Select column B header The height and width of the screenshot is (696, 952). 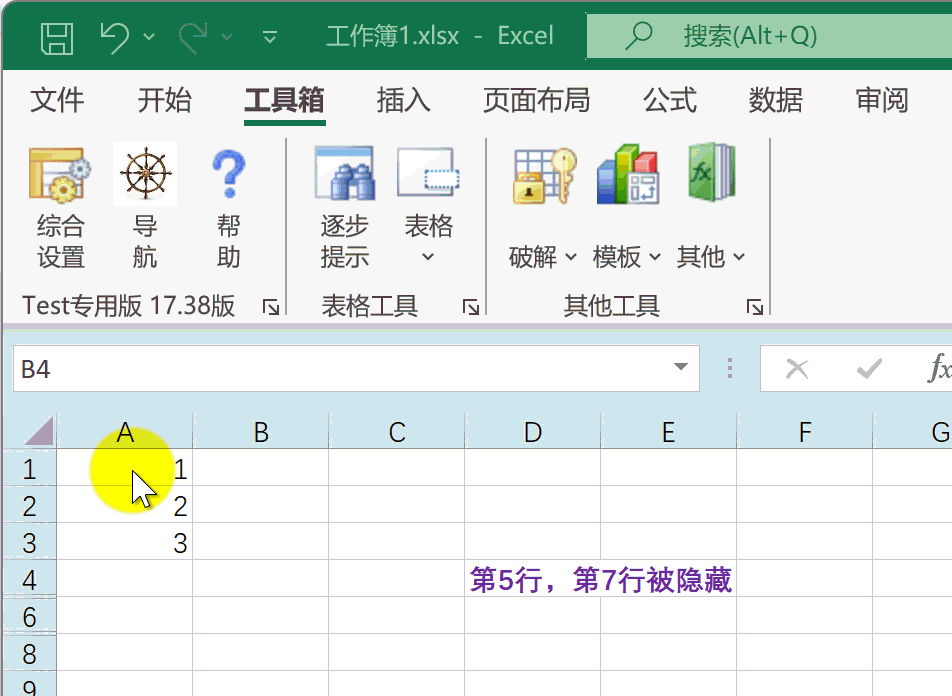tap(261, 432)
